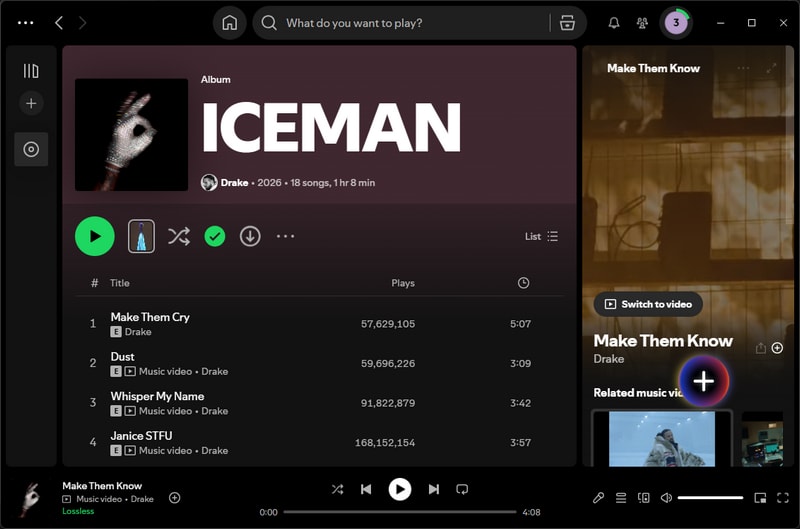The height and width of the screenshot is (529, 800).
Task: Click the Title column header
Action: coord(120,283)
